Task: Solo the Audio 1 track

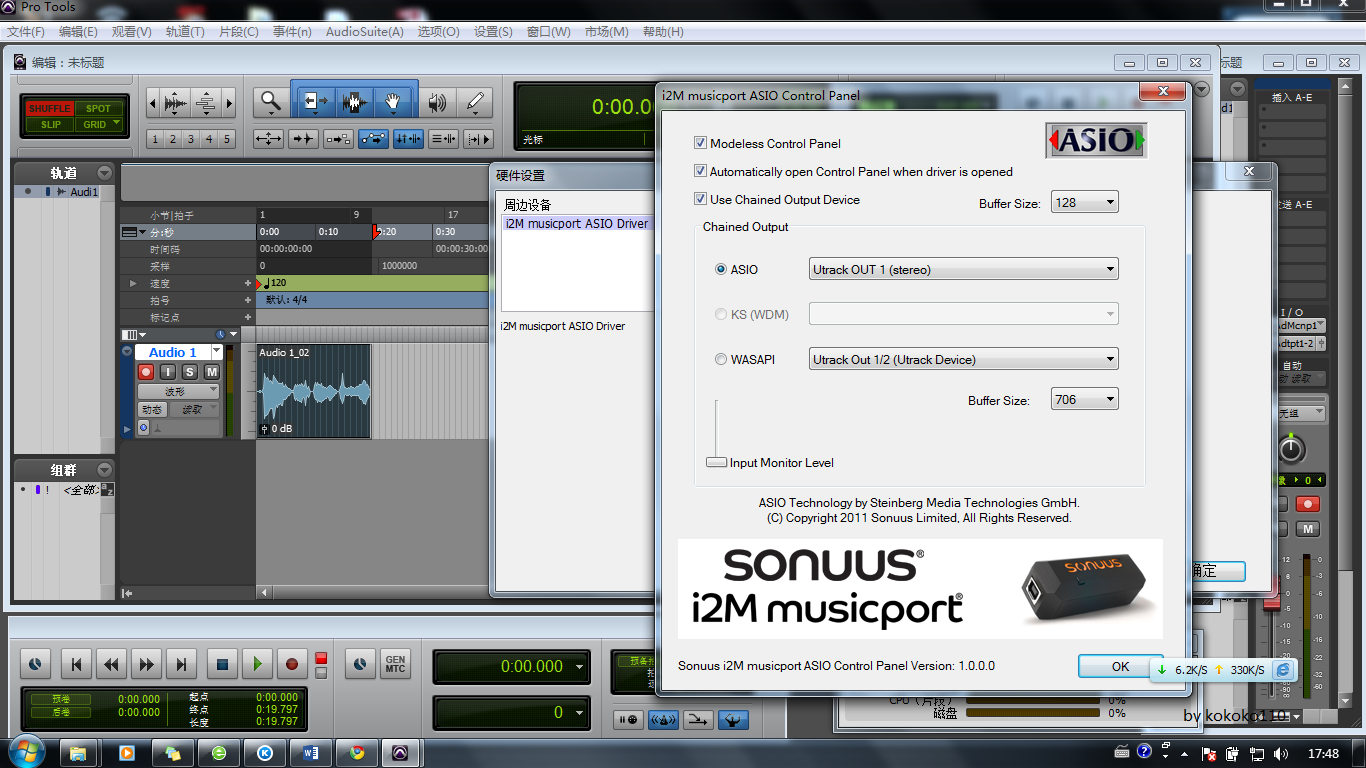Action: click(190, 372)
